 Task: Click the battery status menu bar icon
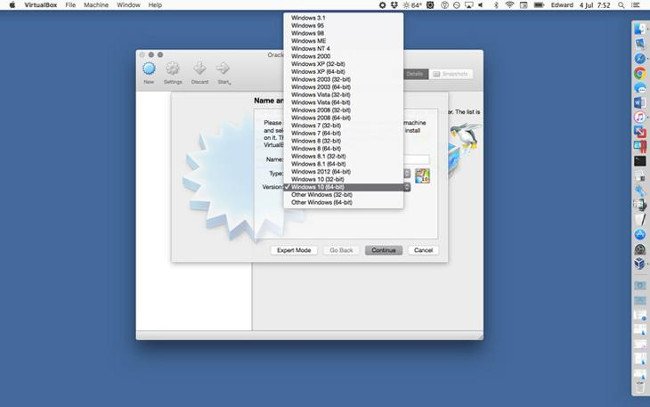pyautogui.click(x=538, y=5)
